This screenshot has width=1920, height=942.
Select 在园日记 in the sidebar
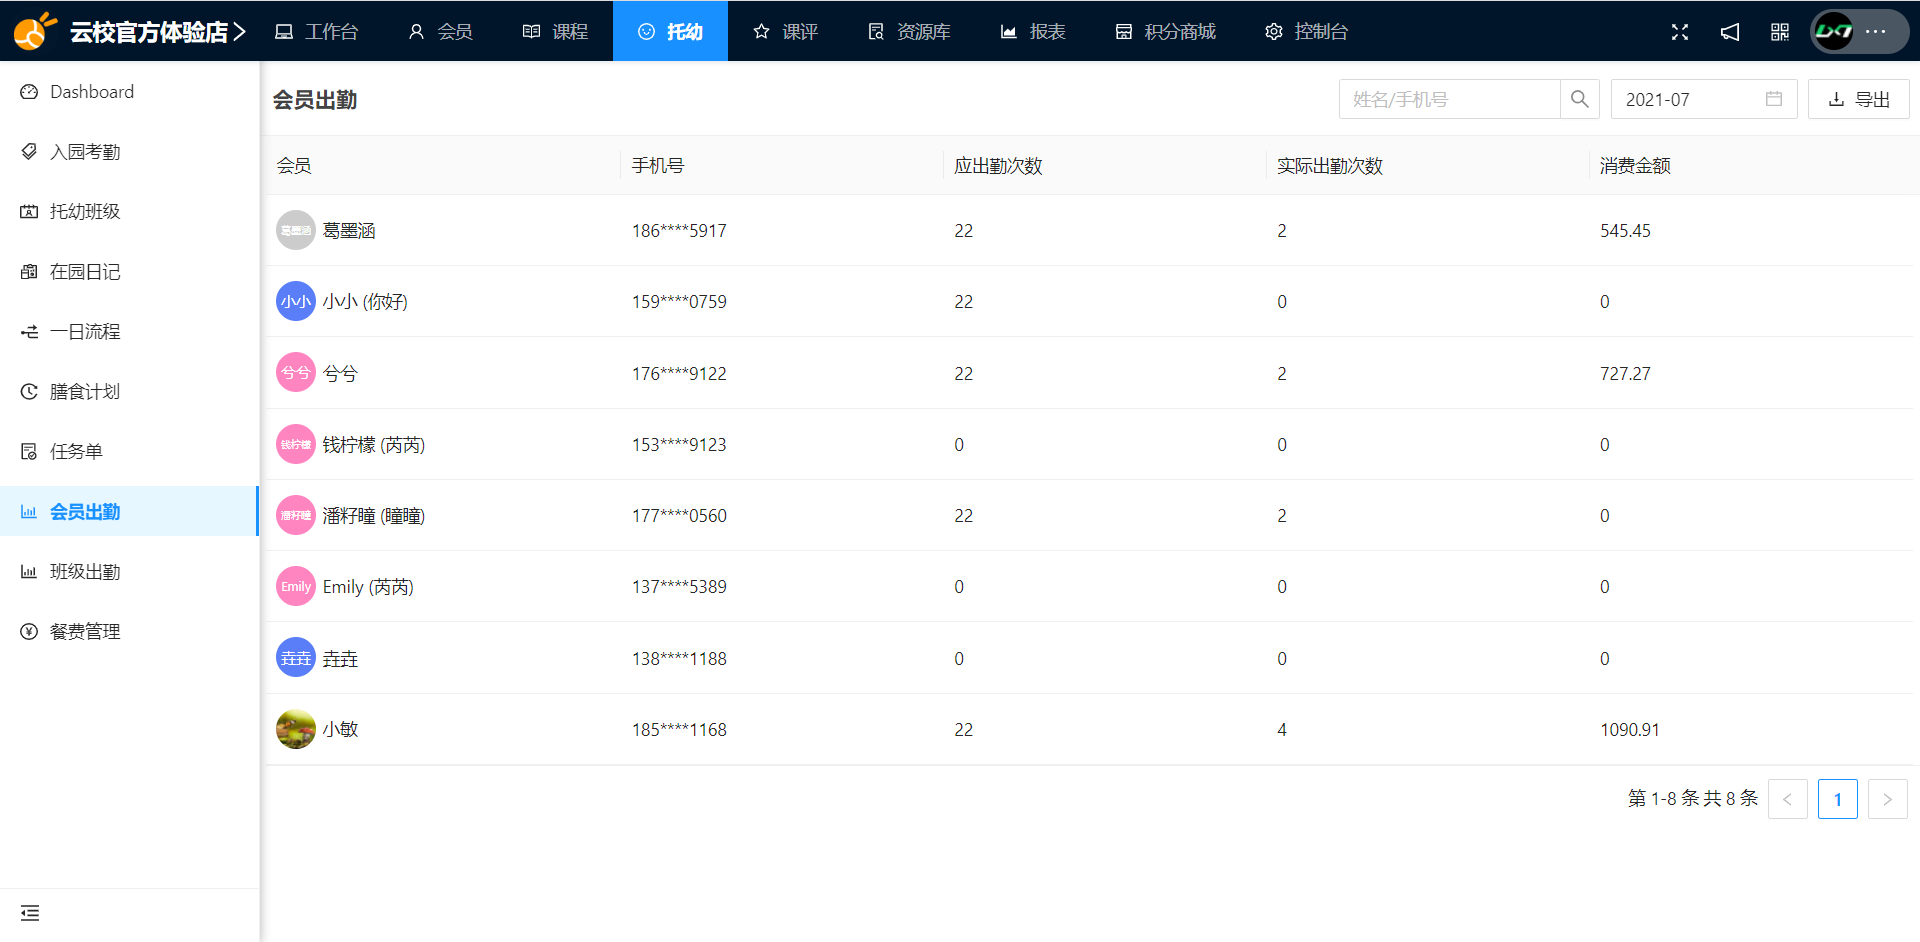tap(129, 272)
